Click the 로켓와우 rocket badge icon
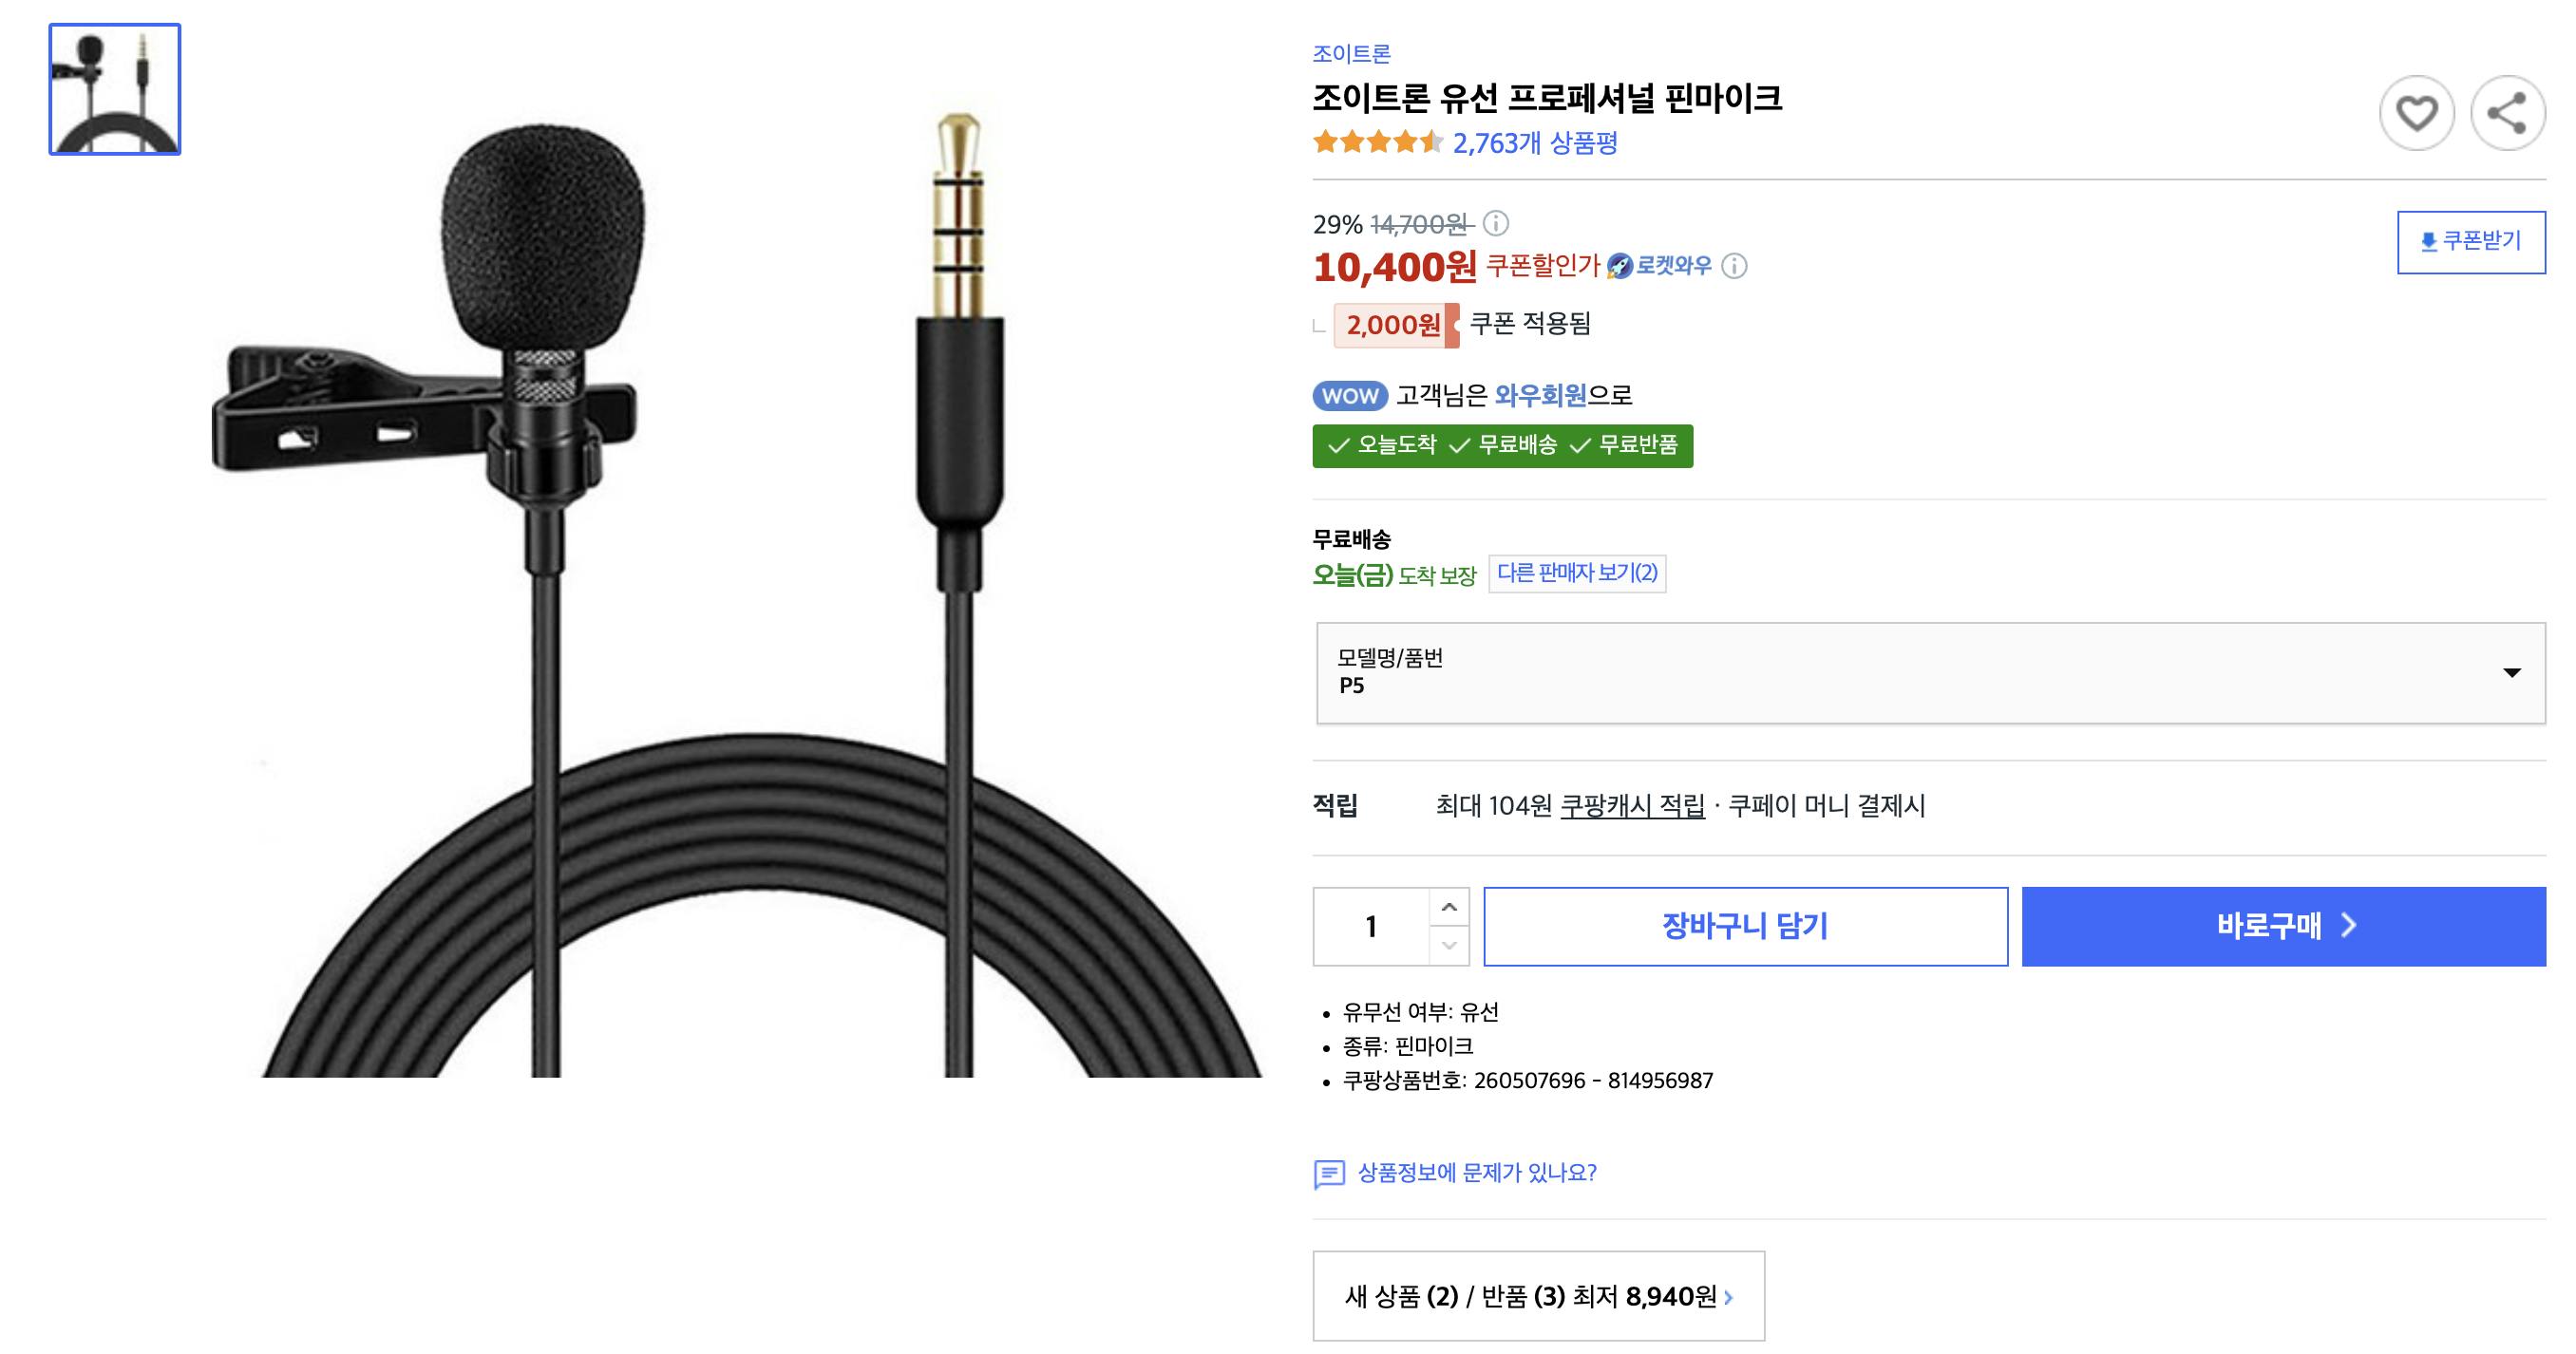Viewport: 2576px width, 1354px height. (1620, 266)
